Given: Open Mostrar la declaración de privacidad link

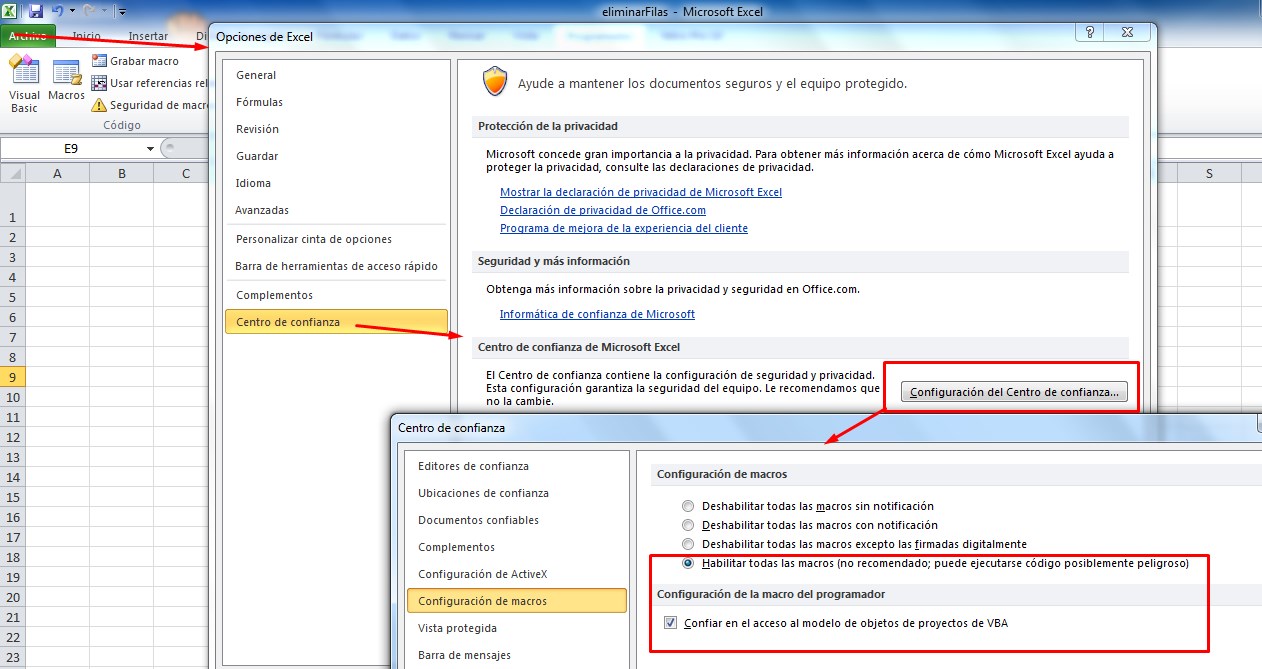Looking at the screenshot, I should click(640, 192).
